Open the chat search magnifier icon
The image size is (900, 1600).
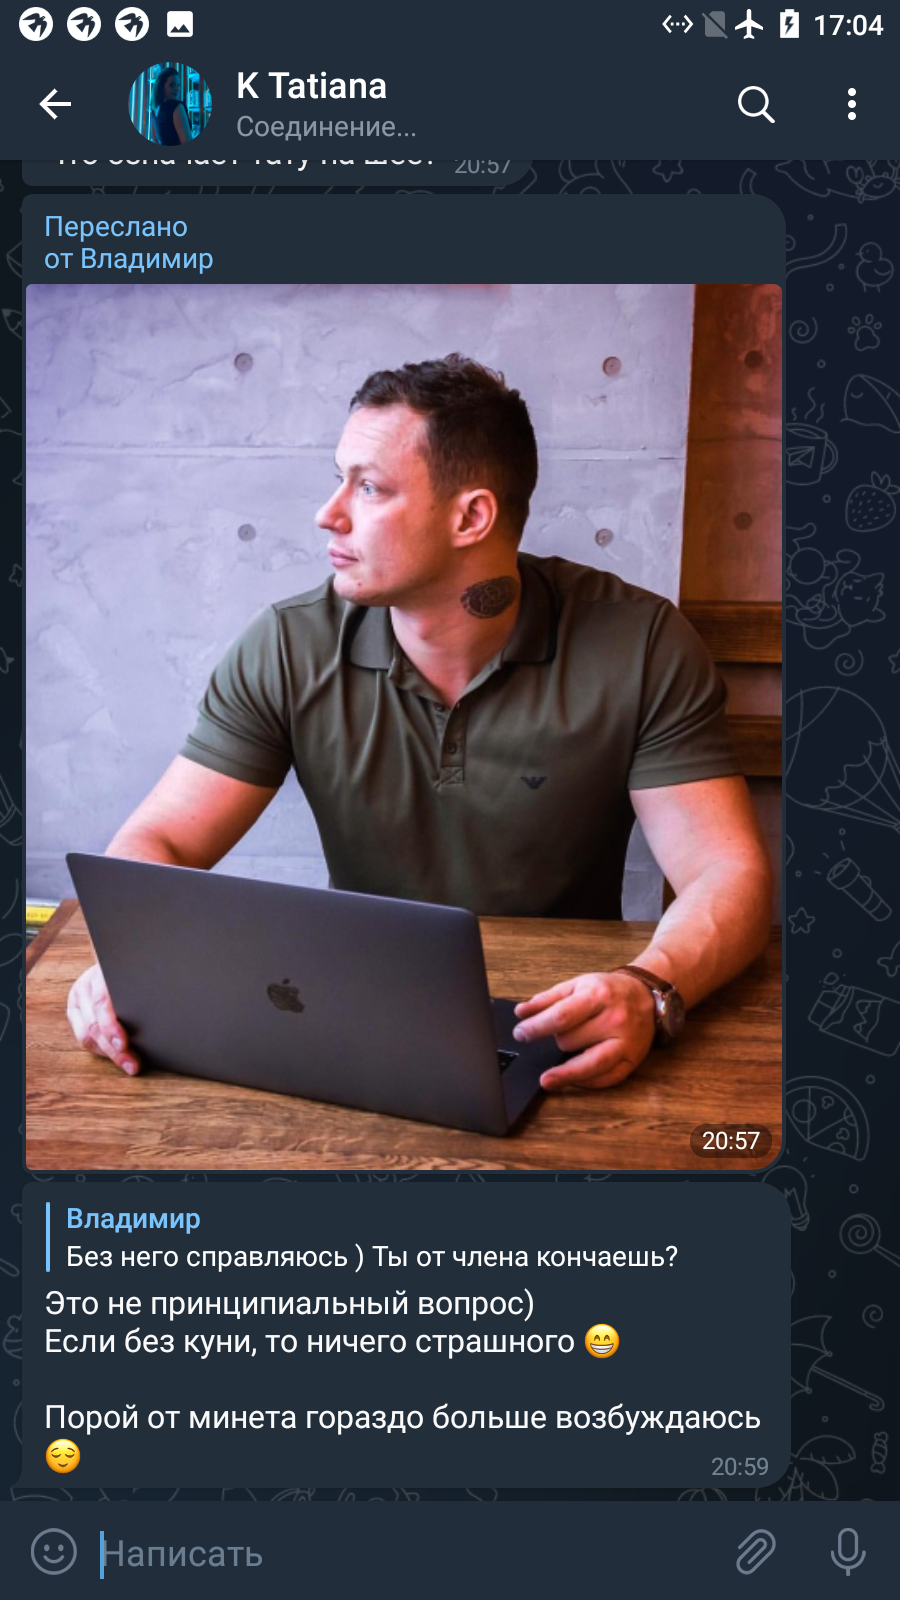(756, 104)
